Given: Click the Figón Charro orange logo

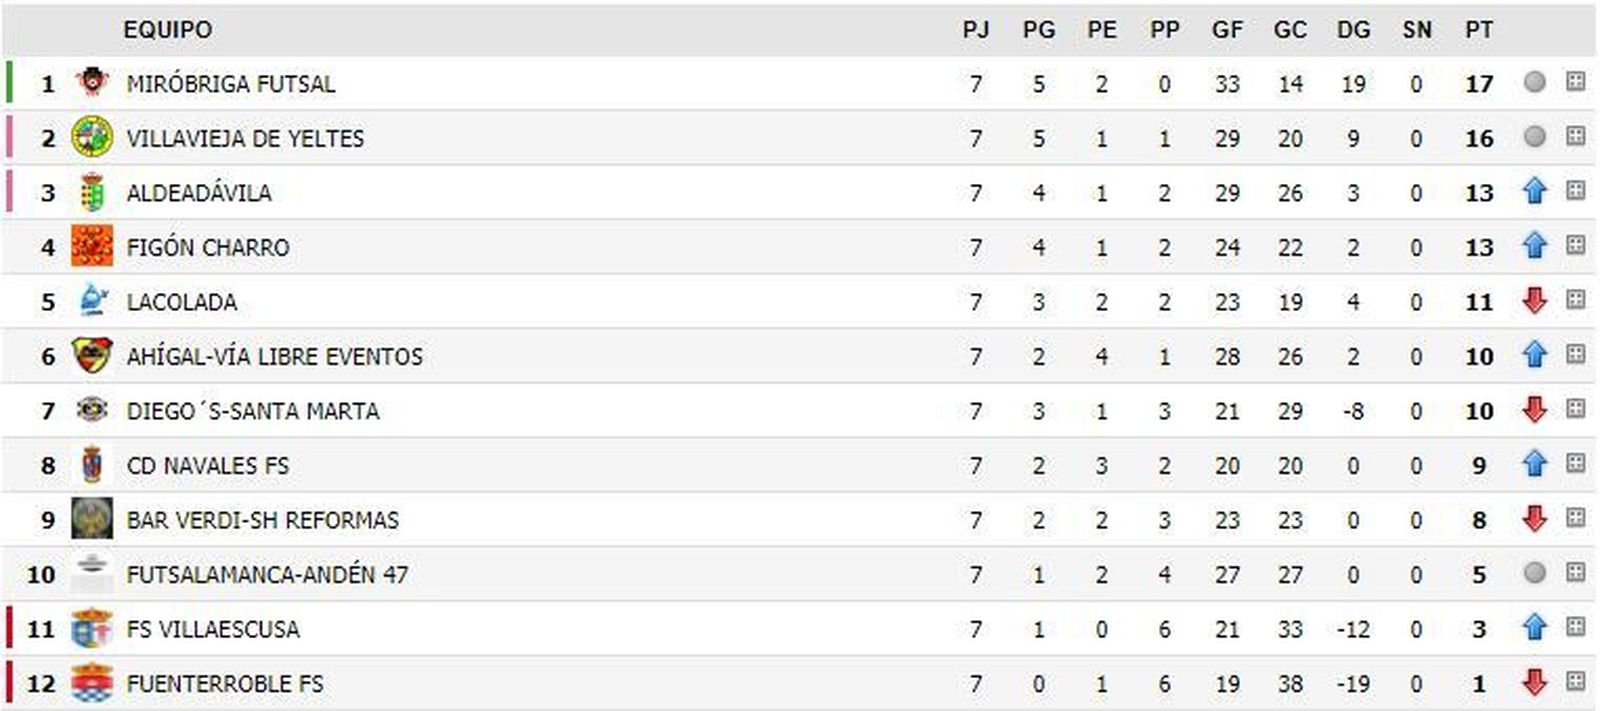Looking at the screenshot, I should [92, 246].
